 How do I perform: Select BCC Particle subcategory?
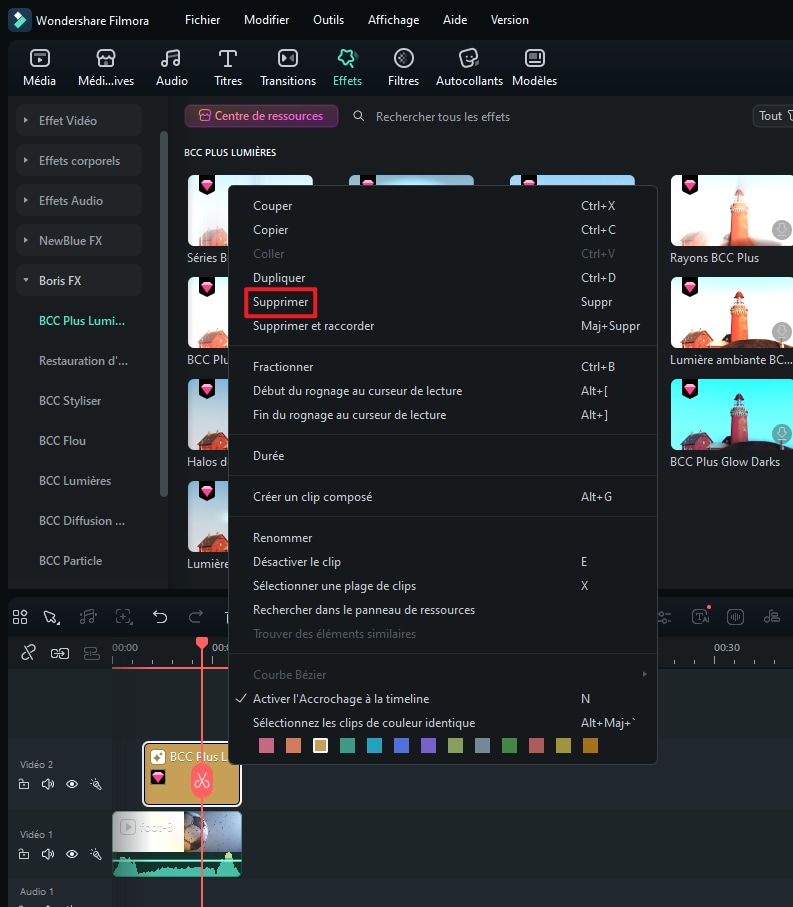pos(71,561)
